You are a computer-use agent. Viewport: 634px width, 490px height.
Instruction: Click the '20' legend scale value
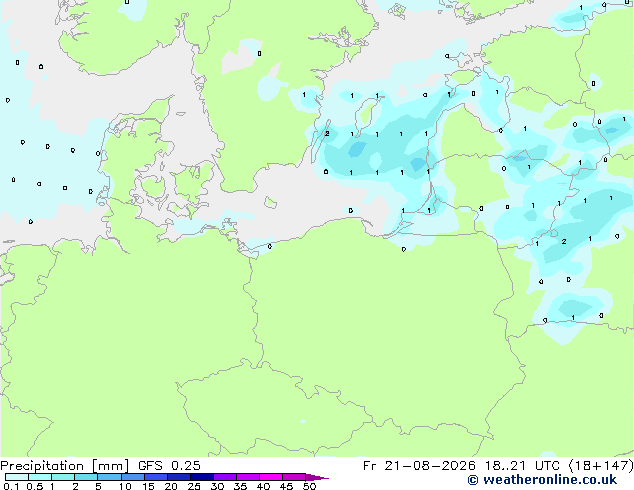pyautogui.click(x=171, y=486)
